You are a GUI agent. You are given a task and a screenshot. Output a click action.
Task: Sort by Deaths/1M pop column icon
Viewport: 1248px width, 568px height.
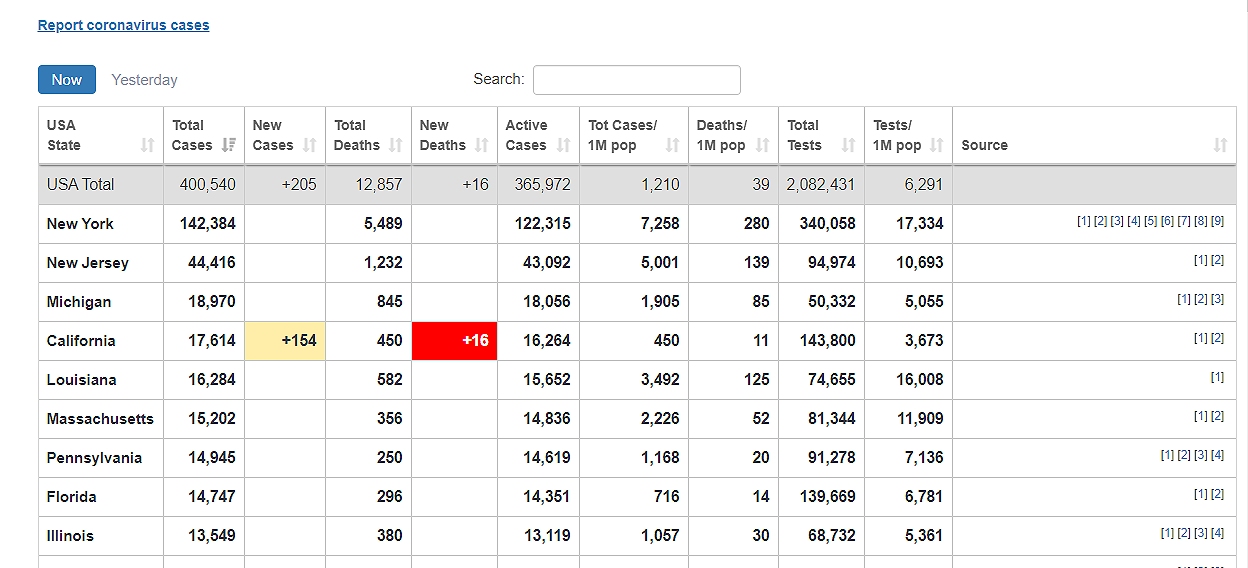pos(762,146)
